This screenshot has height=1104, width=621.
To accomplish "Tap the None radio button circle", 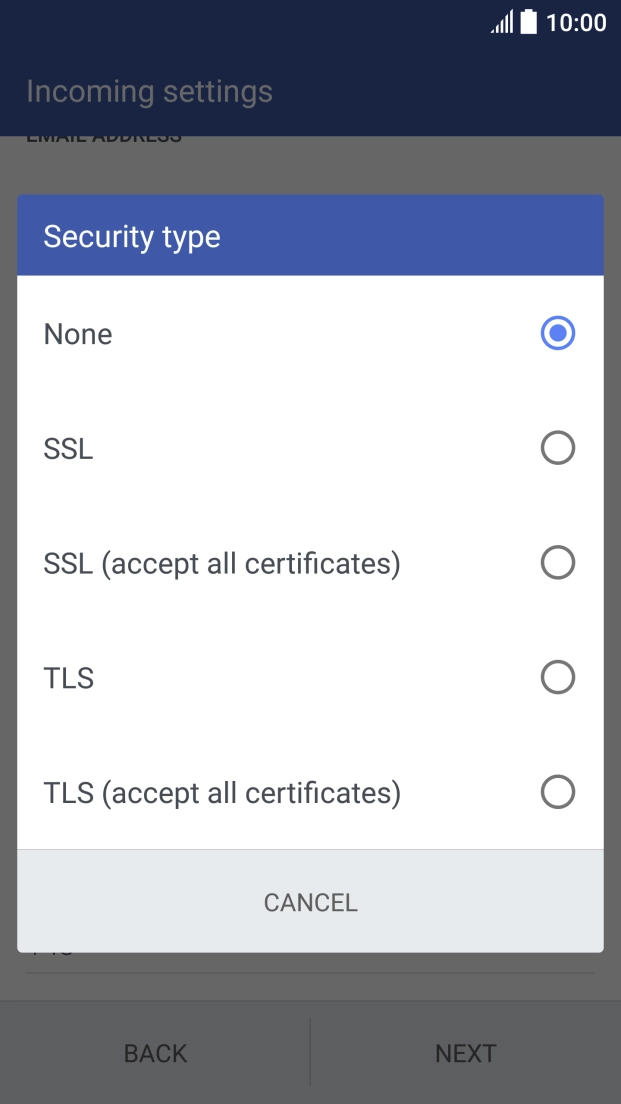I will coord(558,333).
